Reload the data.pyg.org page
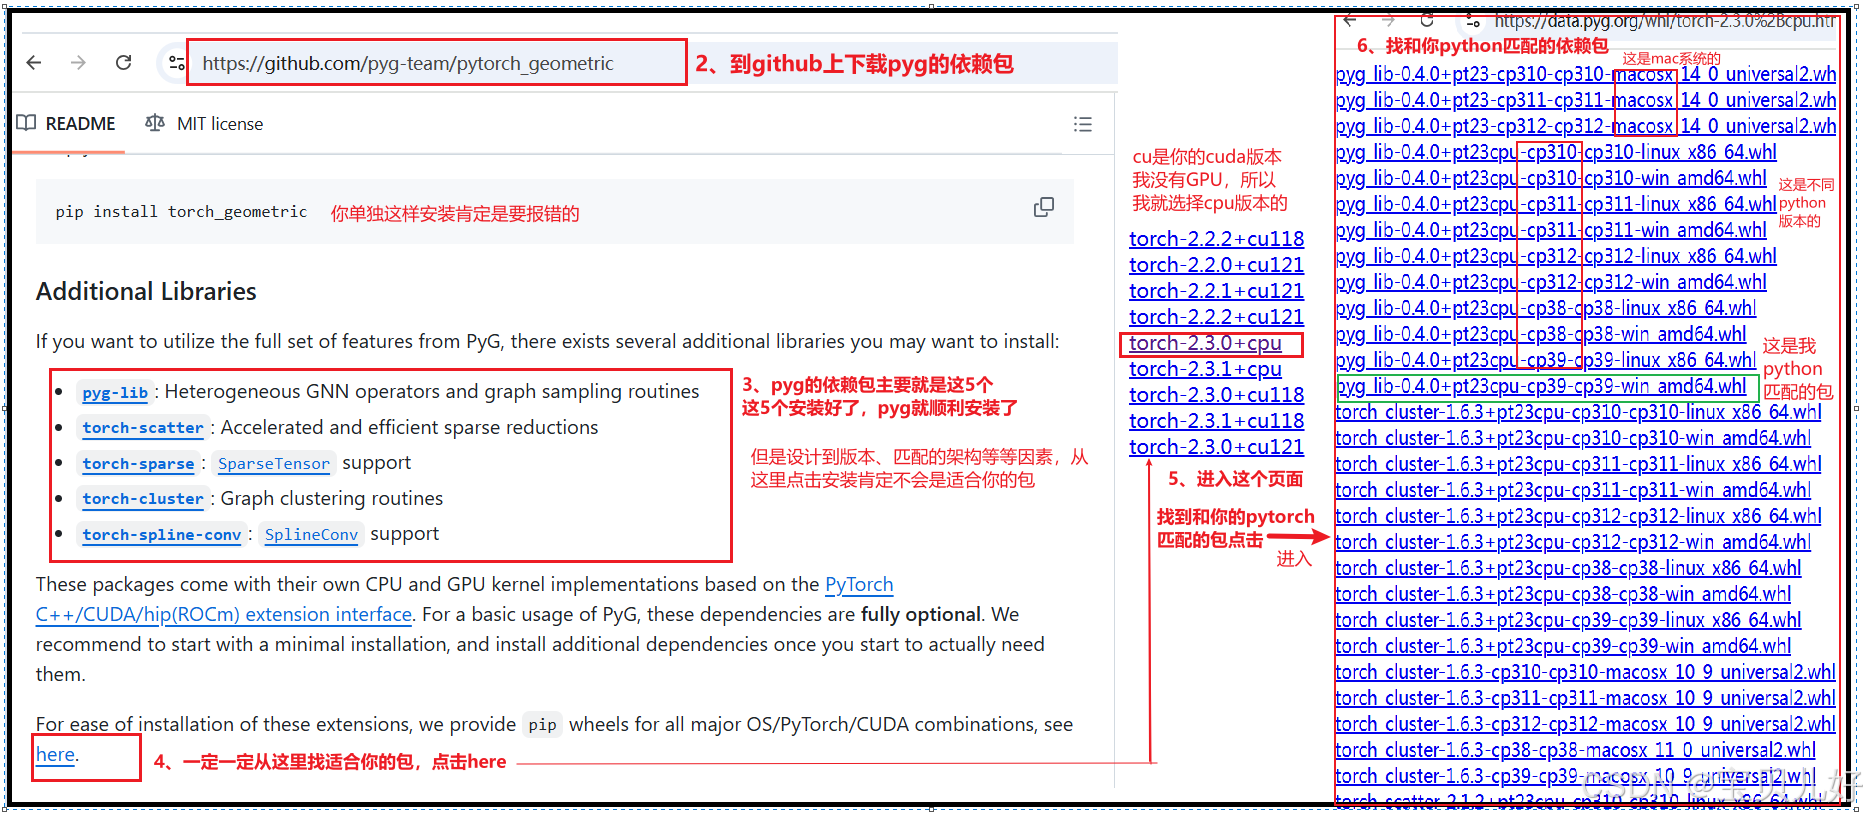1867x818 pixels. click(1427, 20)
